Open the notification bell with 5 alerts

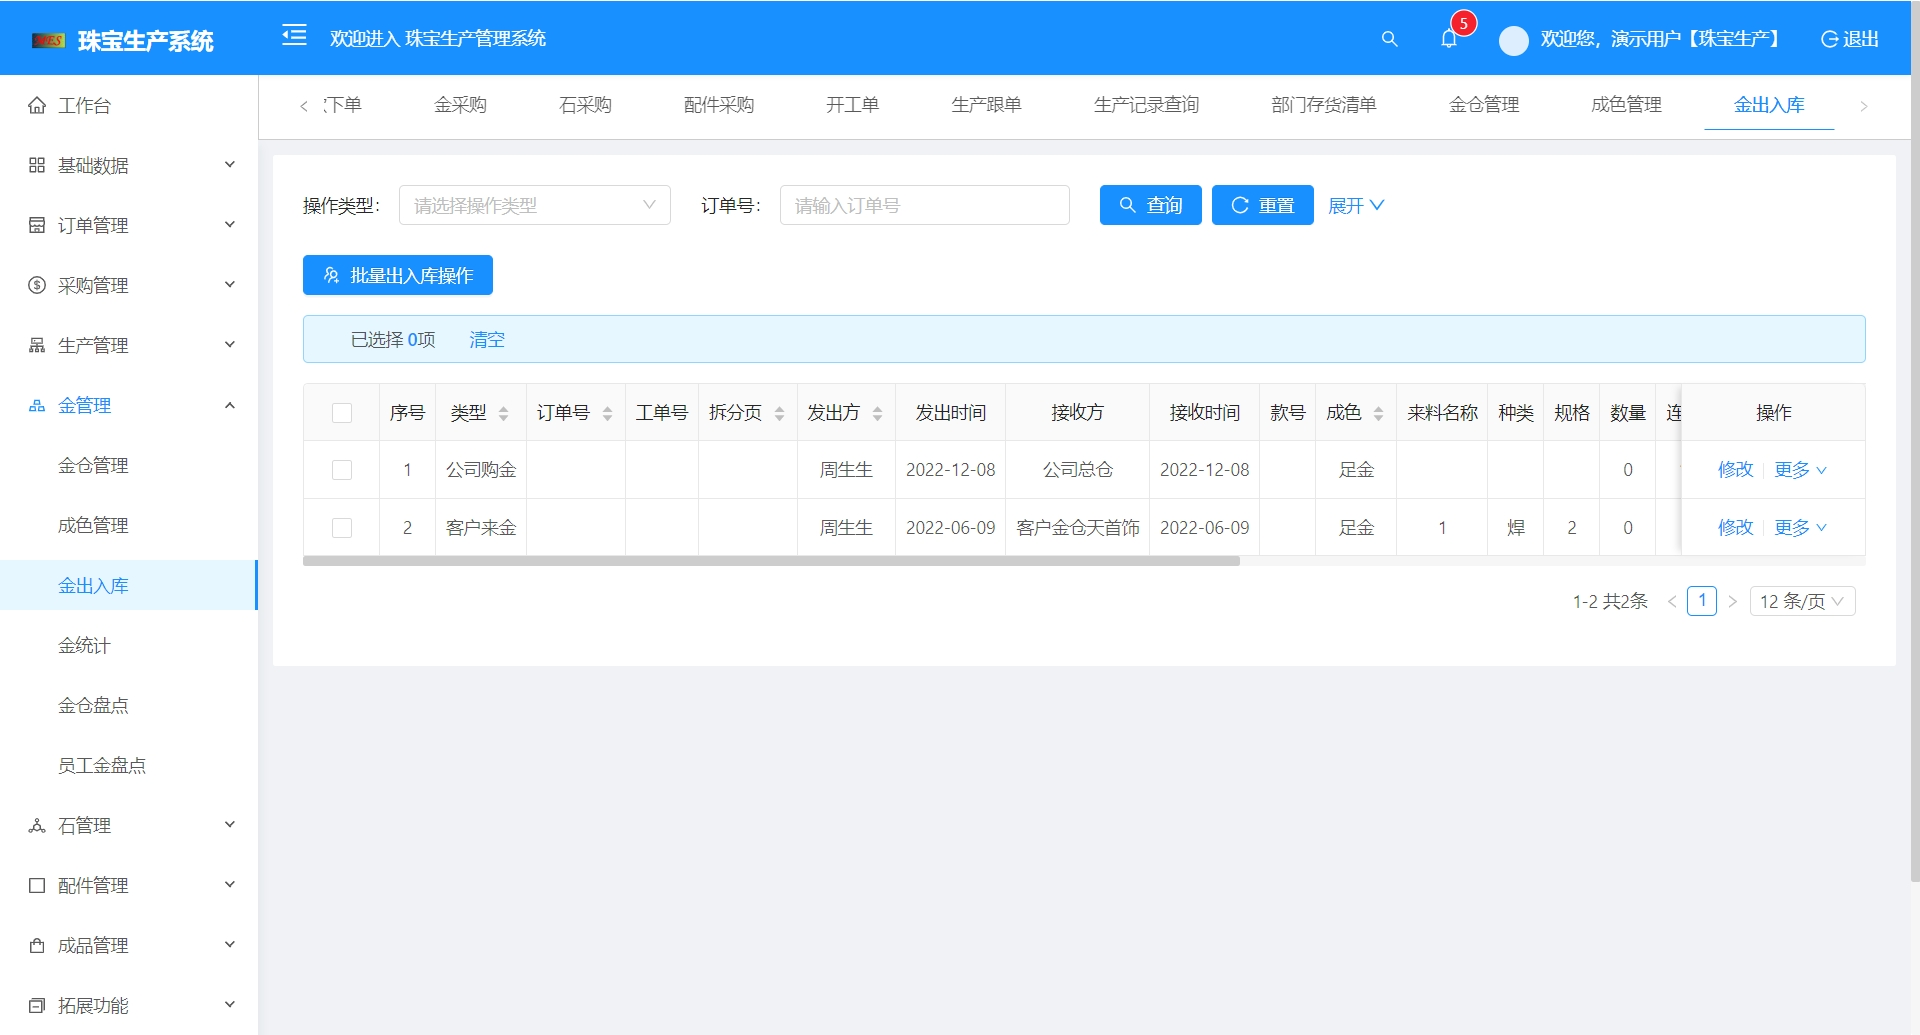pyautogui.click(x=1449, y=40)
